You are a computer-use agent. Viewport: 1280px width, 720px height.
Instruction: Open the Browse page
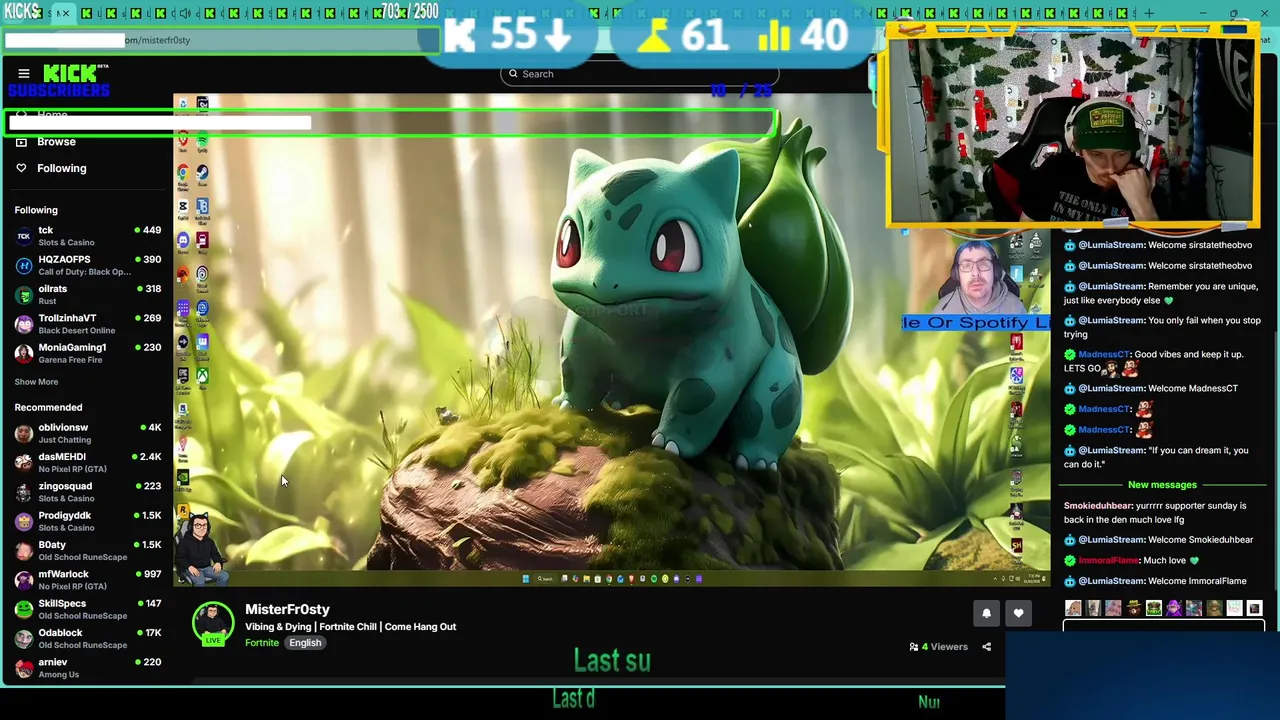coord(56,142)
